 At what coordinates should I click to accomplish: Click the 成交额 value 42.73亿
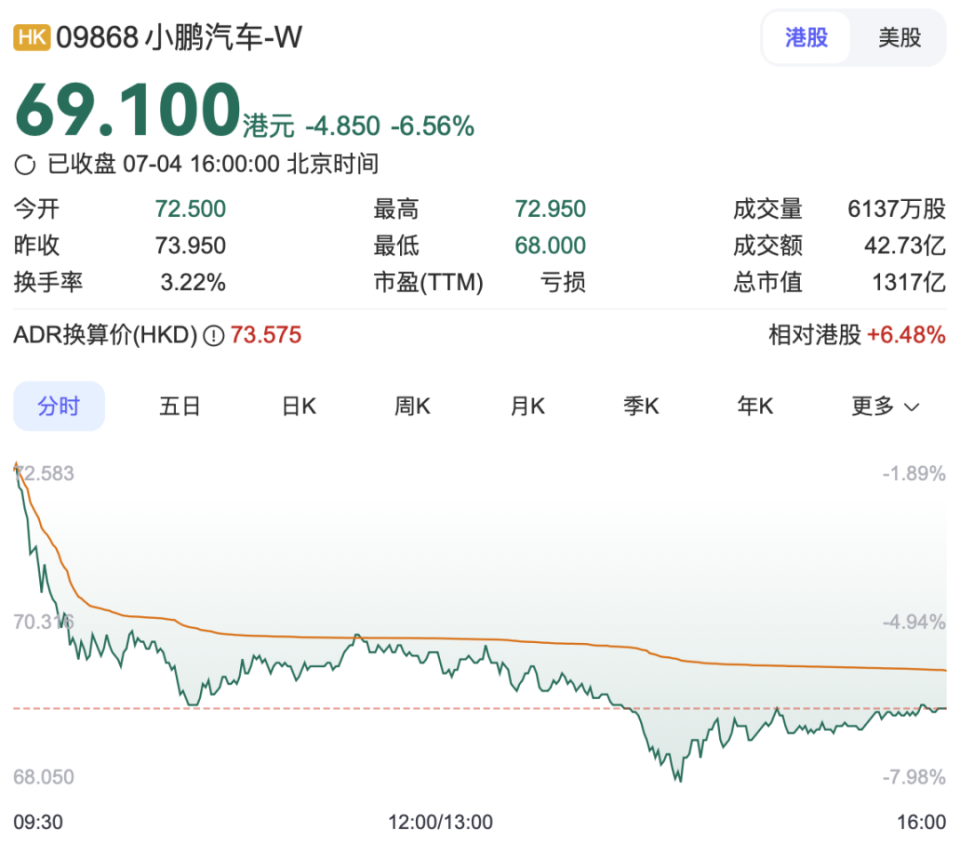click(x=904, y=246)
